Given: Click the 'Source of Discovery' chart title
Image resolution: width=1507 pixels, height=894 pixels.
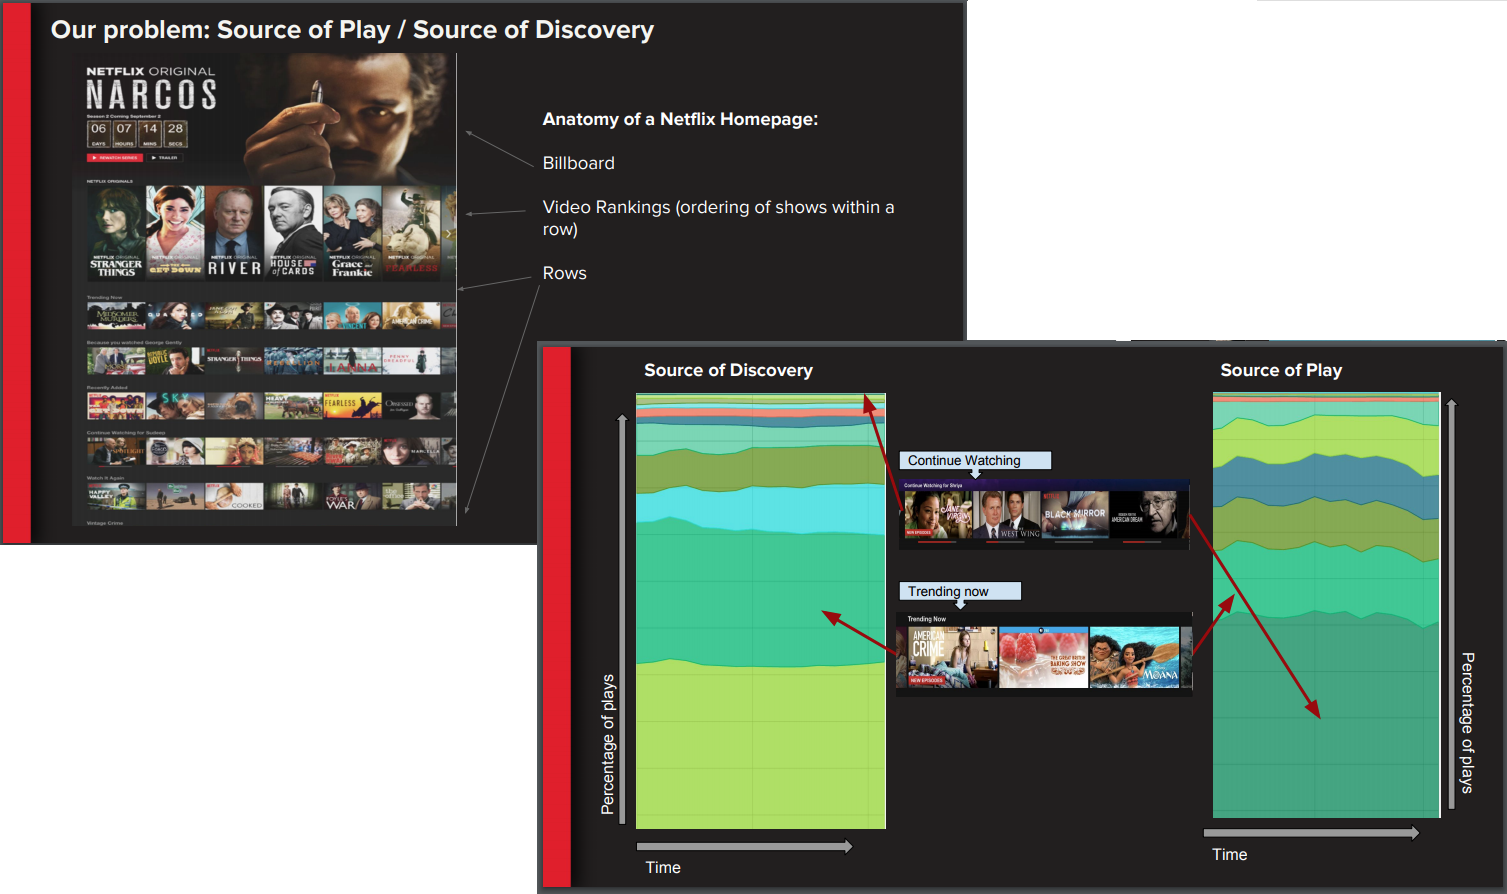Looking at the screenshot, I should click(728, 370).
